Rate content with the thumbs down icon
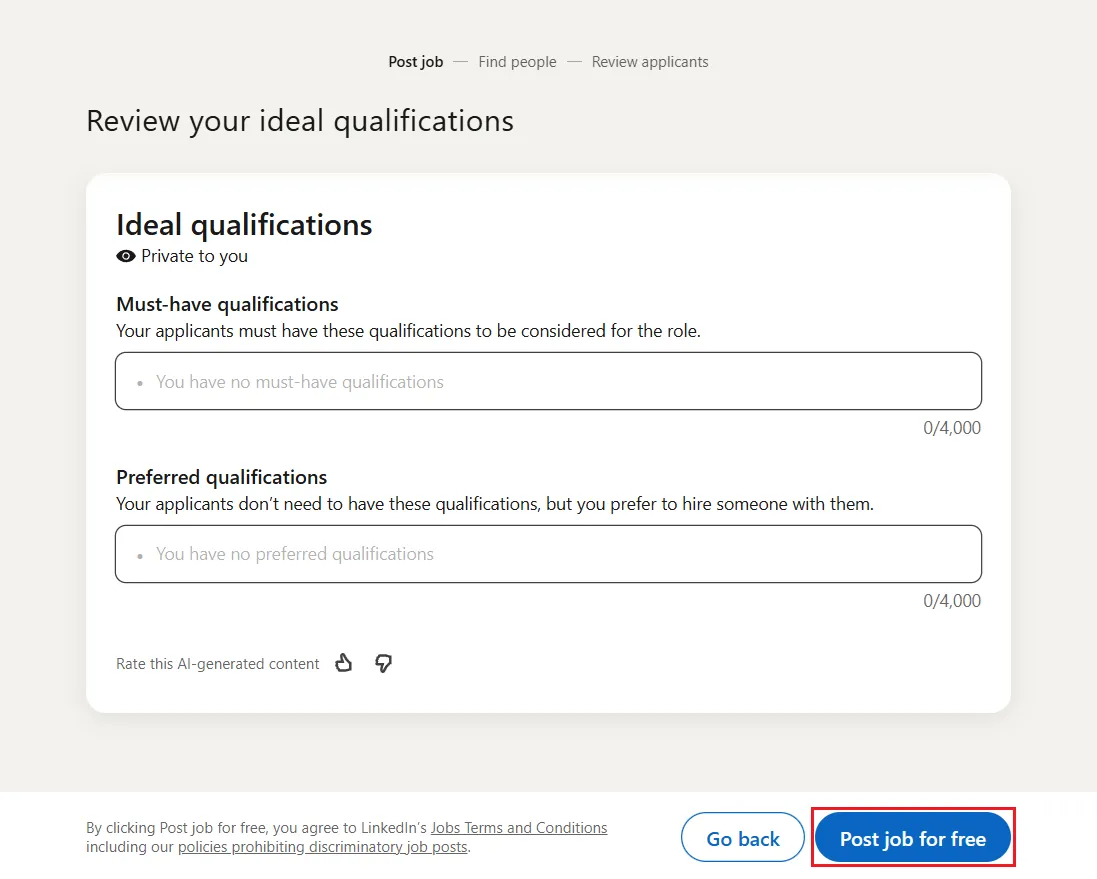 point(383,663)
